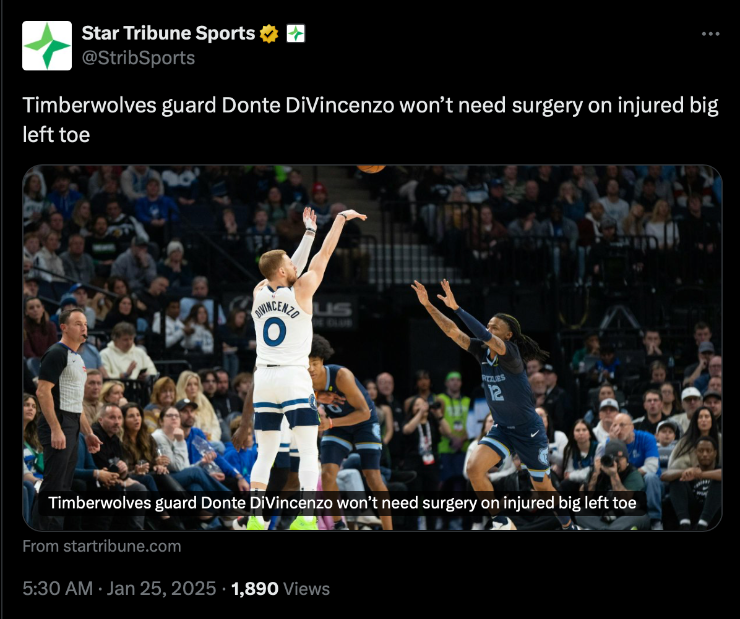Open the Star Tribune Sports display name
The height and width of the screenshot is (619, 740).
coord(168,33)
